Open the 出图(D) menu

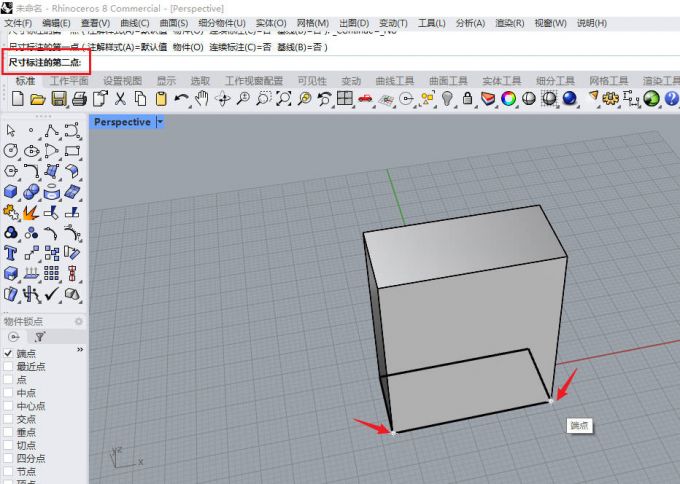pos(354,23)
